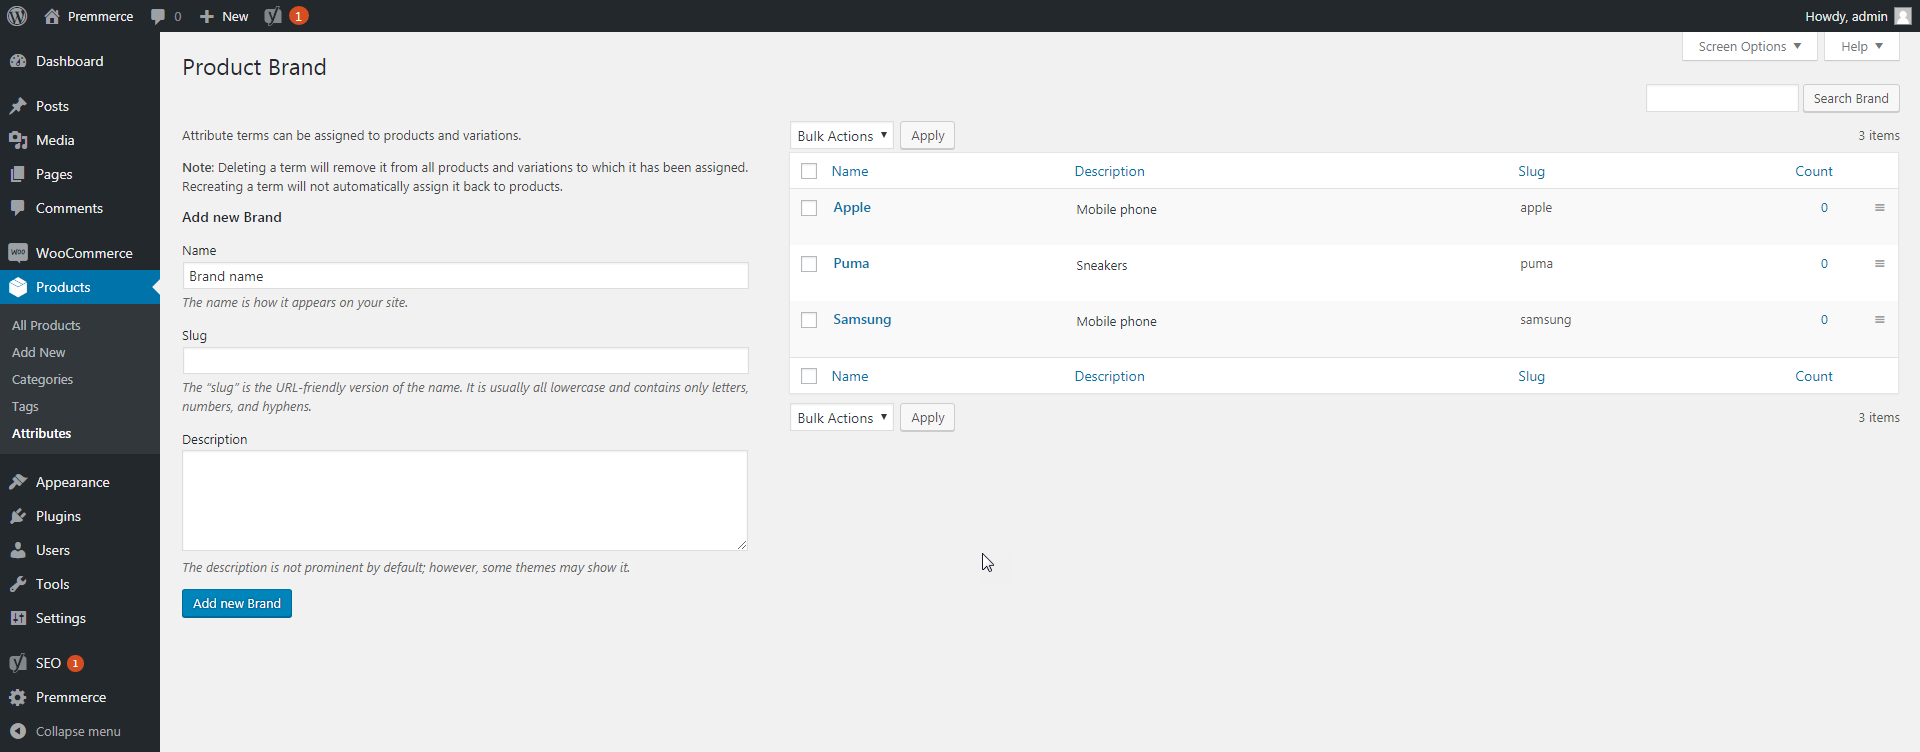Open the comments bubble icon in admin bar

coord(158,16)
